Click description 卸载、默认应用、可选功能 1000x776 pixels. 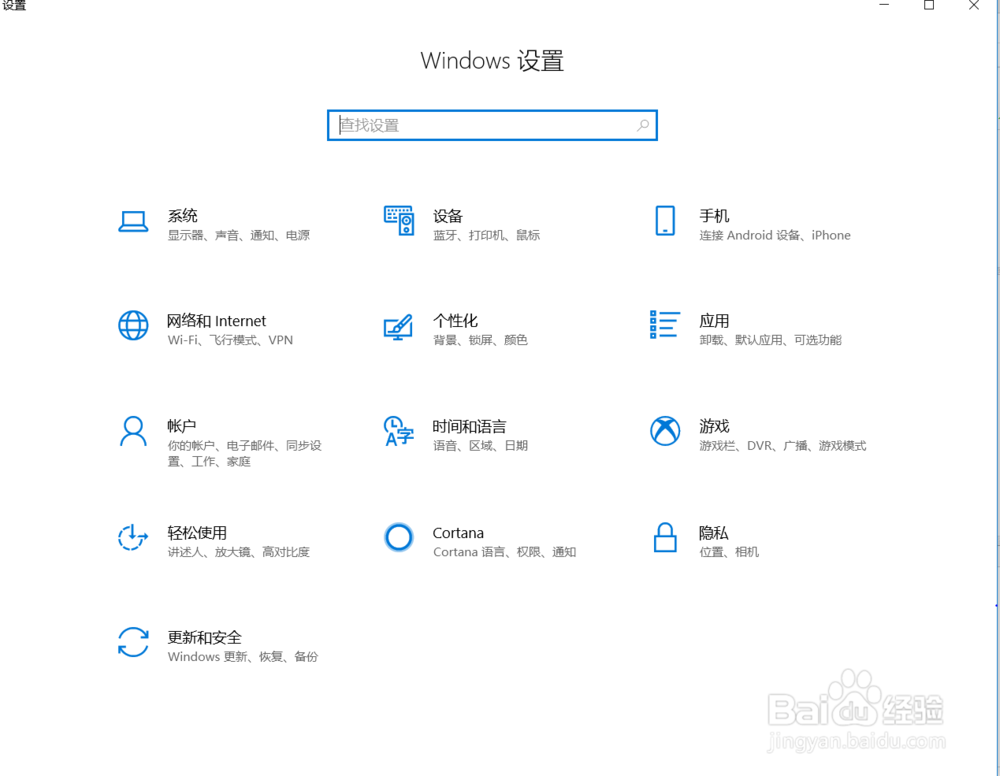770,340
